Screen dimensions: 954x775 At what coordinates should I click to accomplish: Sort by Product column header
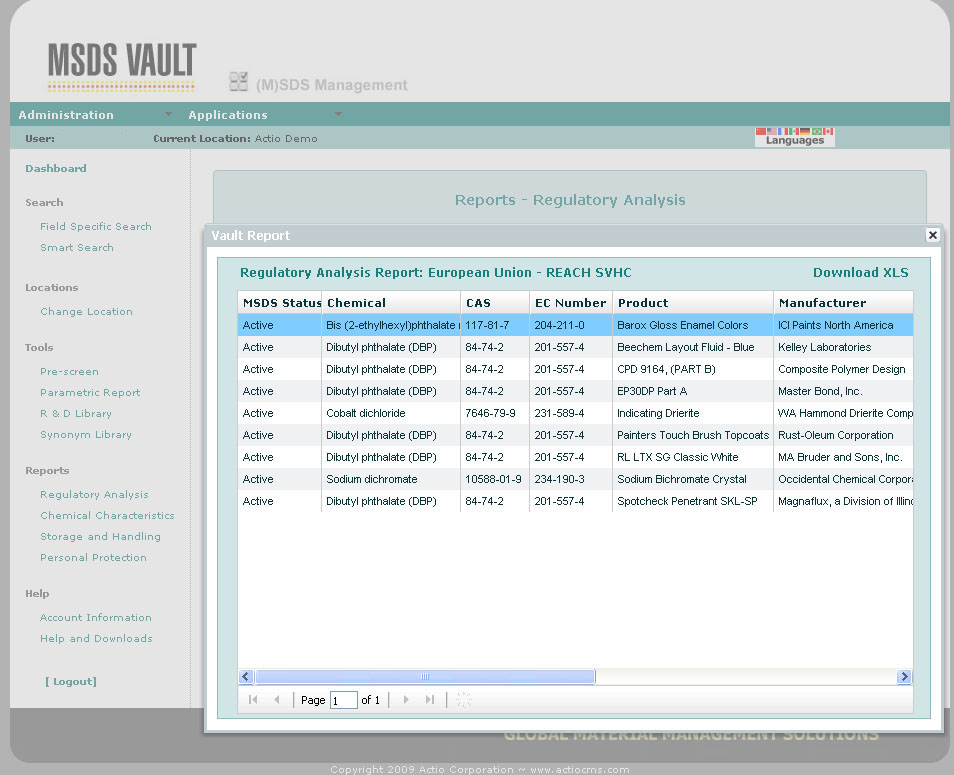click(693, 303)
